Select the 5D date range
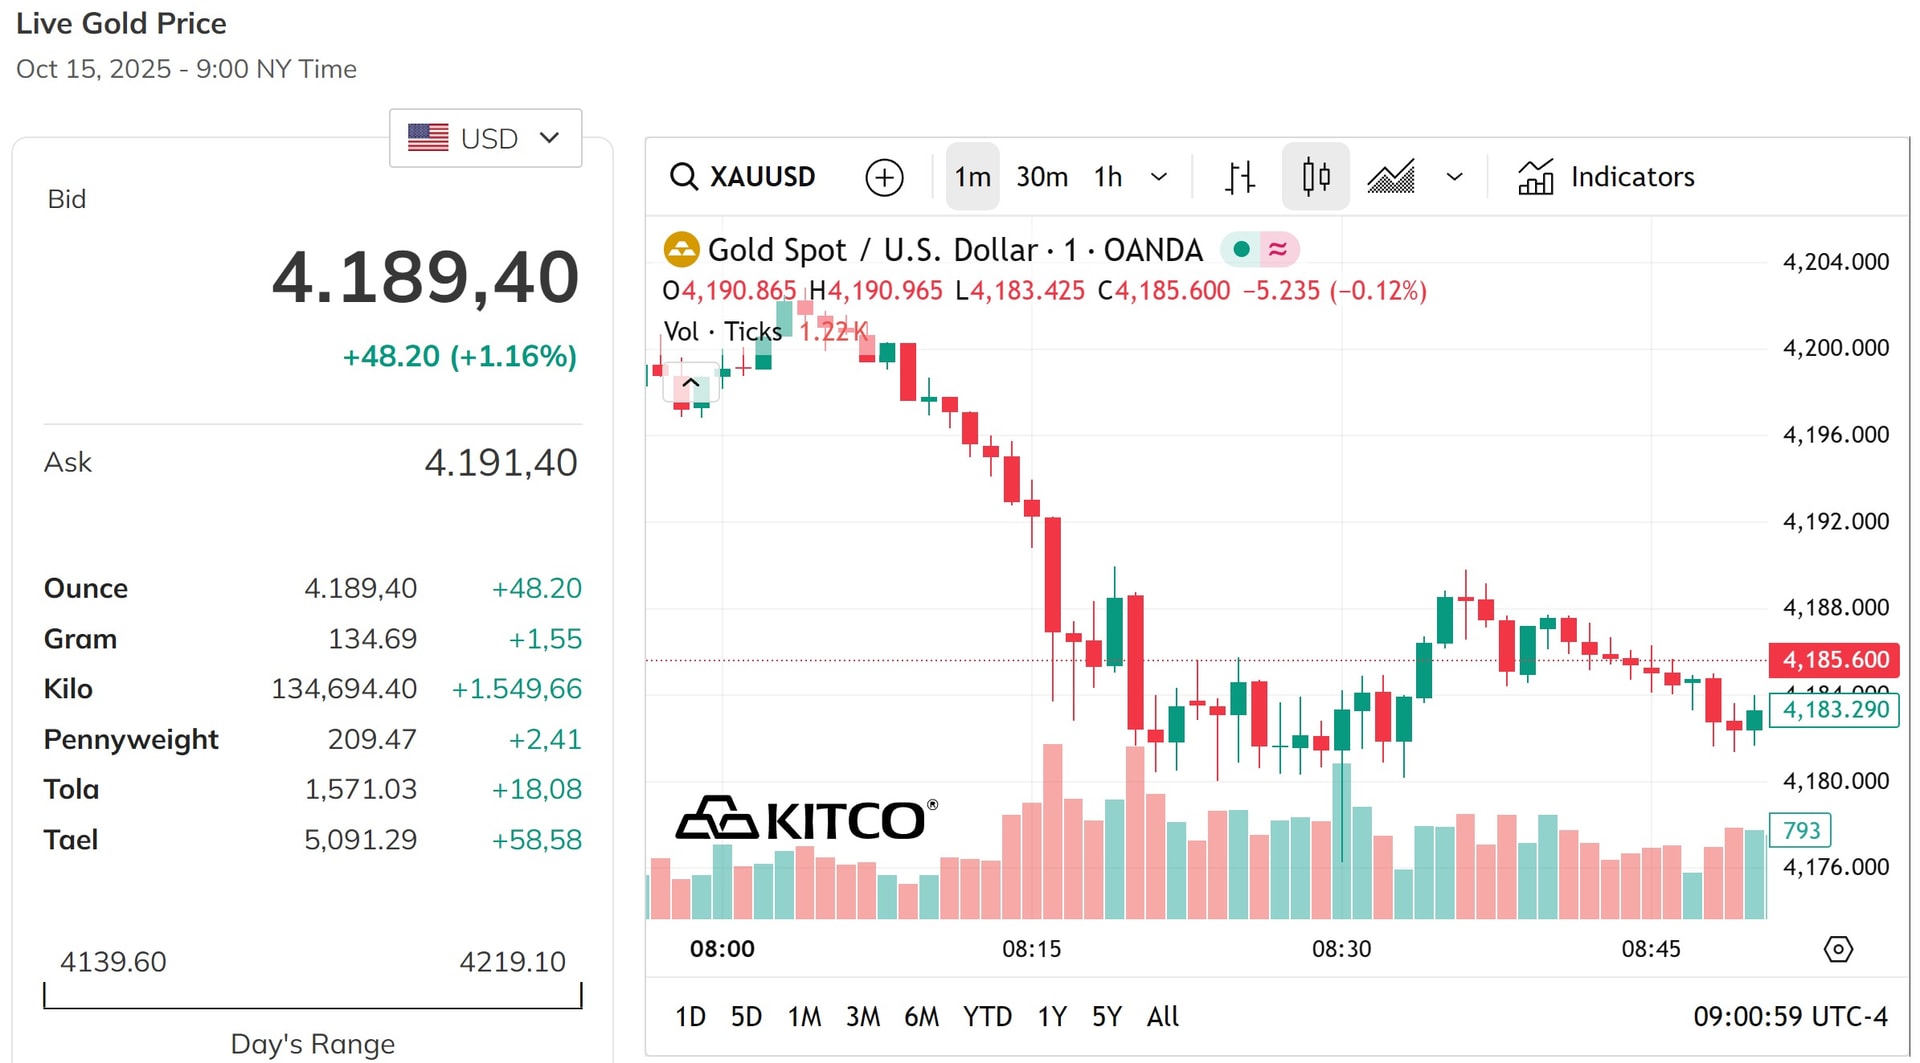Image resolution: width=1920 pixels, height=1063 pixels. click(746, 1017)
